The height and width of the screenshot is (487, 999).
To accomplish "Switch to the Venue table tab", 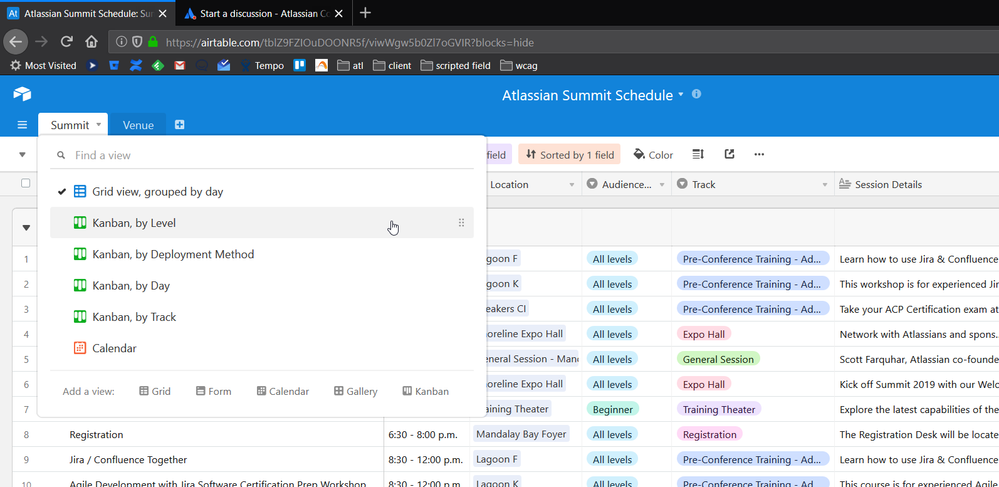I will pyautogui.click(x=138, y=125).
